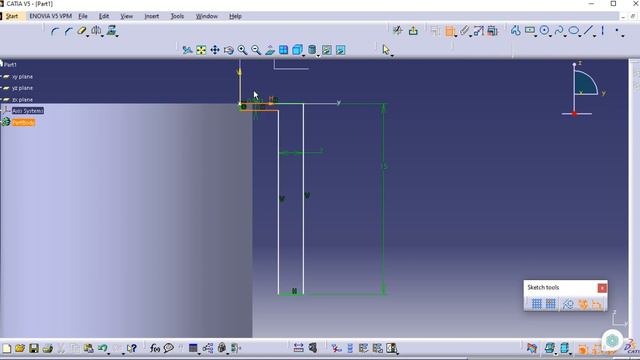Click the Fit All In icon

click(201, 50)
